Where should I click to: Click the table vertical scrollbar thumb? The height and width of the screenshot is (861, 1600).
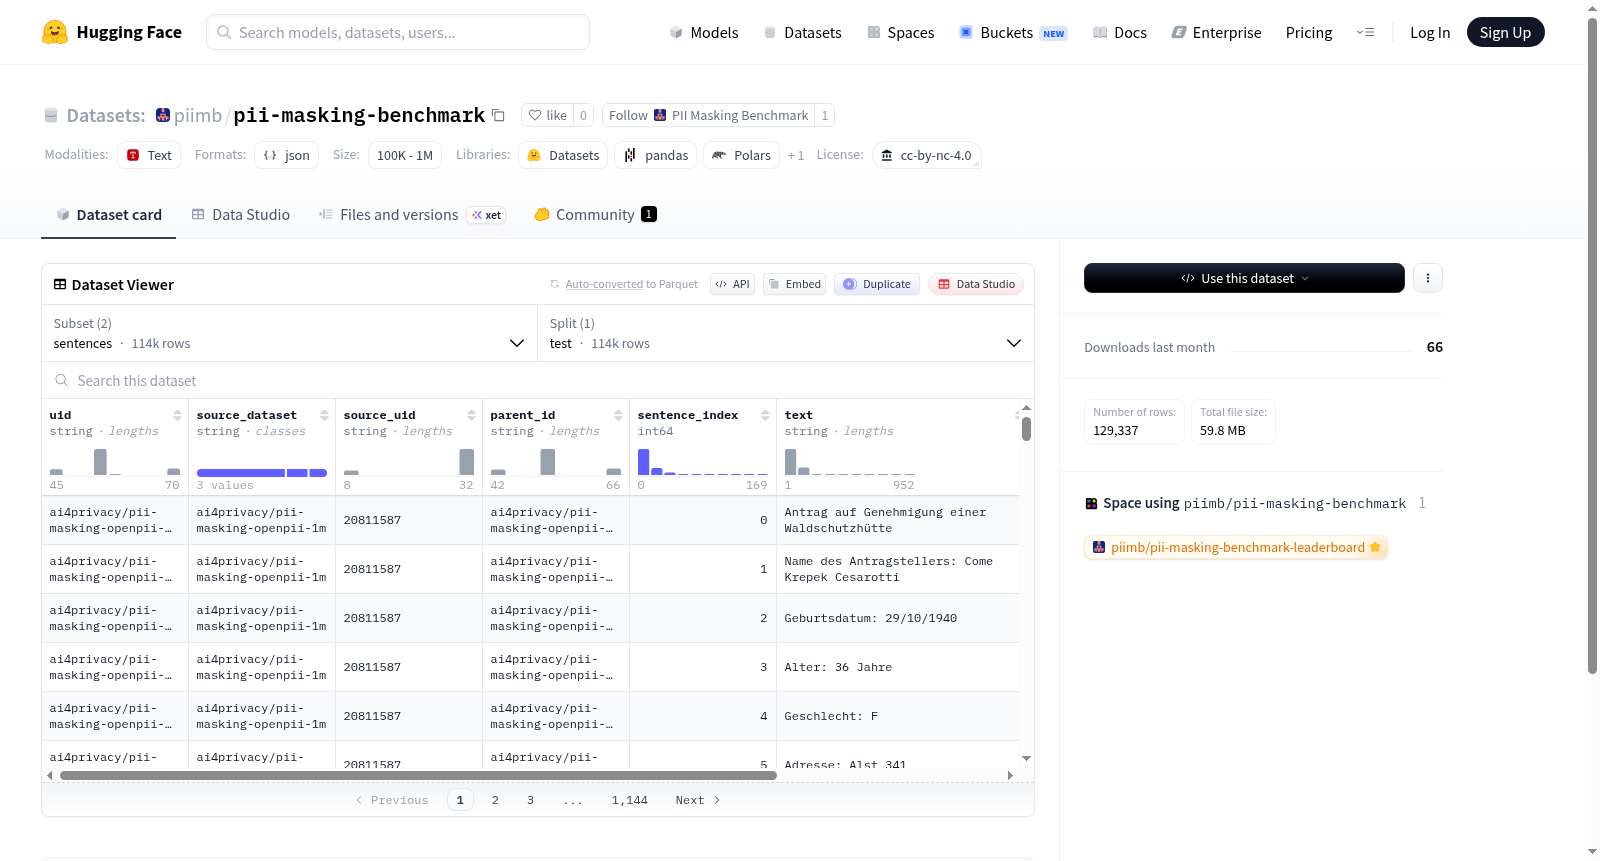[1026, 429]
